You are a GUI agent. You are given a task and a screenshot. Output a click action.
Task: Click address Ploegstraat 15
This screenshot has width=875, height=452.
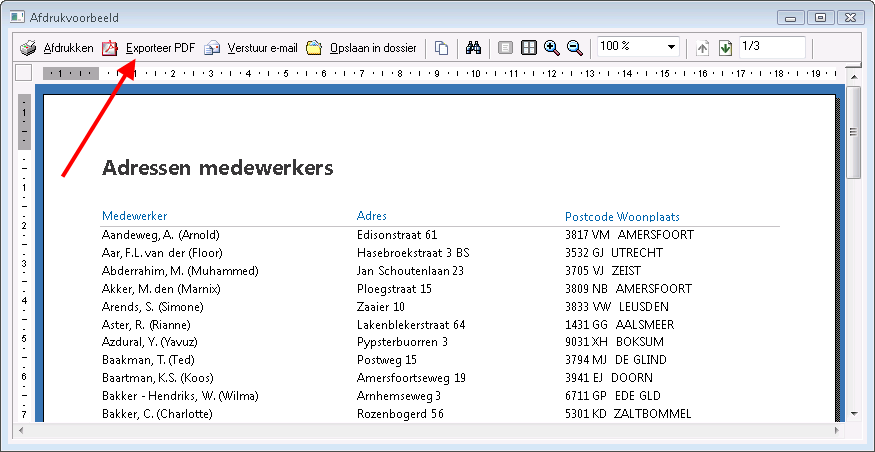pyautogui.click(x=394, y=289)
